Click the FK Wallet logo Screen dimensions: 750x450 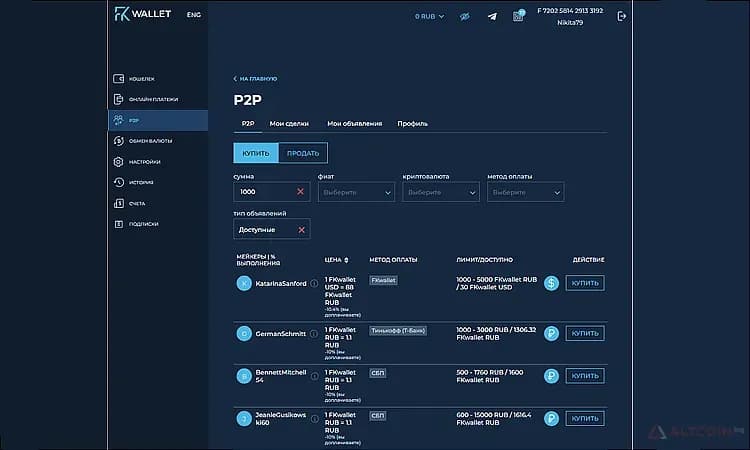point(143,14)
